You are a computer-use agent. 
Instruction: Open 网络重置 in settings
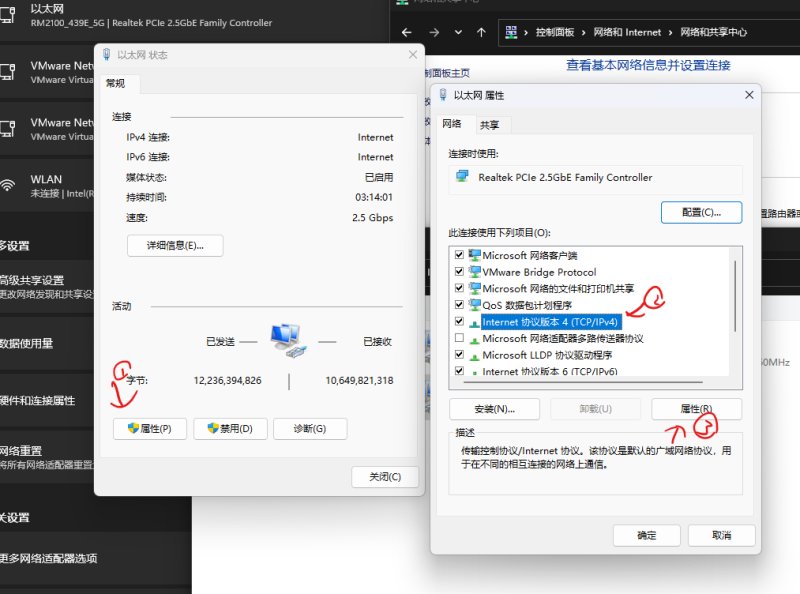pyautogui.click(x=47, y=457)
